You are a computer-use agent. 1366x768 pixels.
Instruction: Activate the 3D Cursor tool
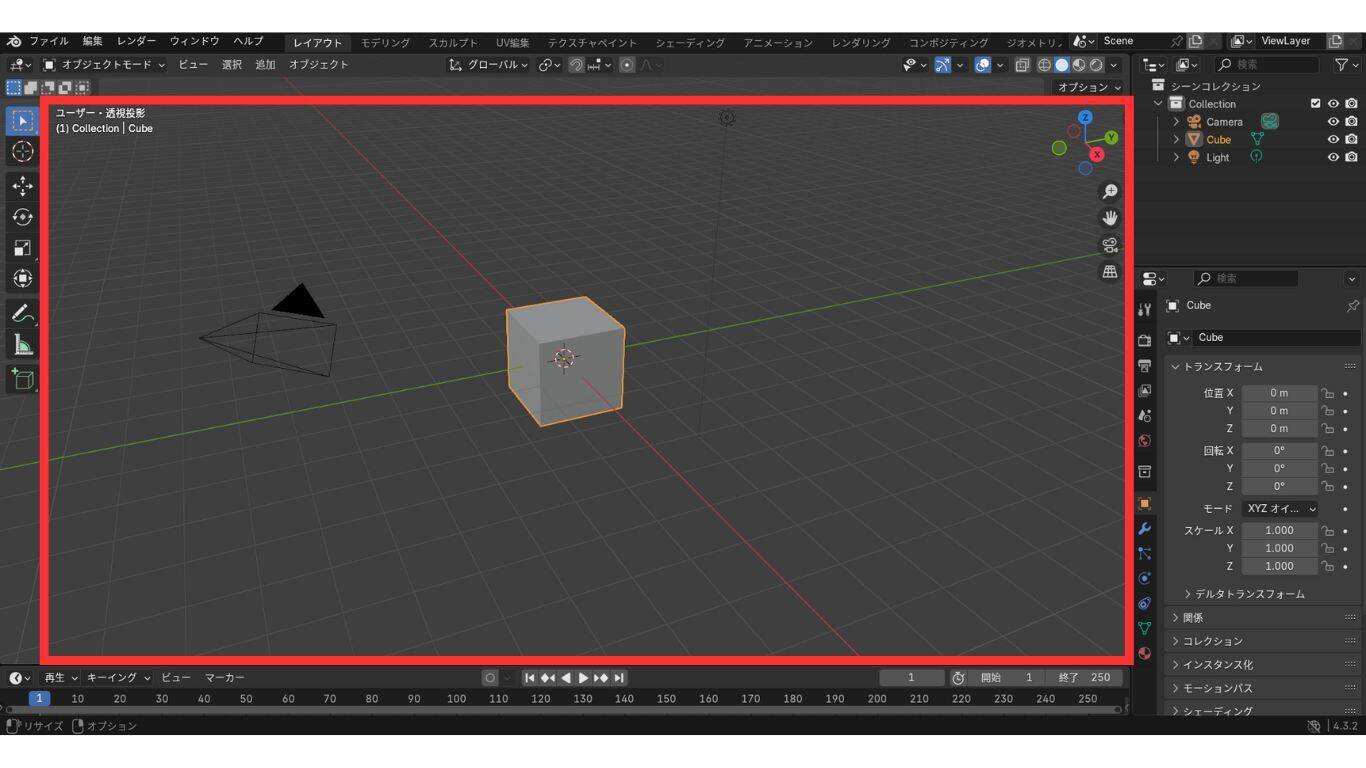coord(22,151)
